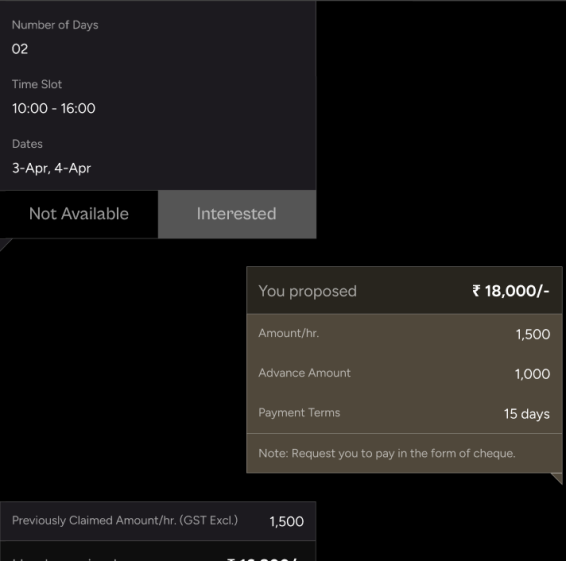Click the cheque payment note text
Viewport: 566px width, 561px height.
tap(387, 453)
